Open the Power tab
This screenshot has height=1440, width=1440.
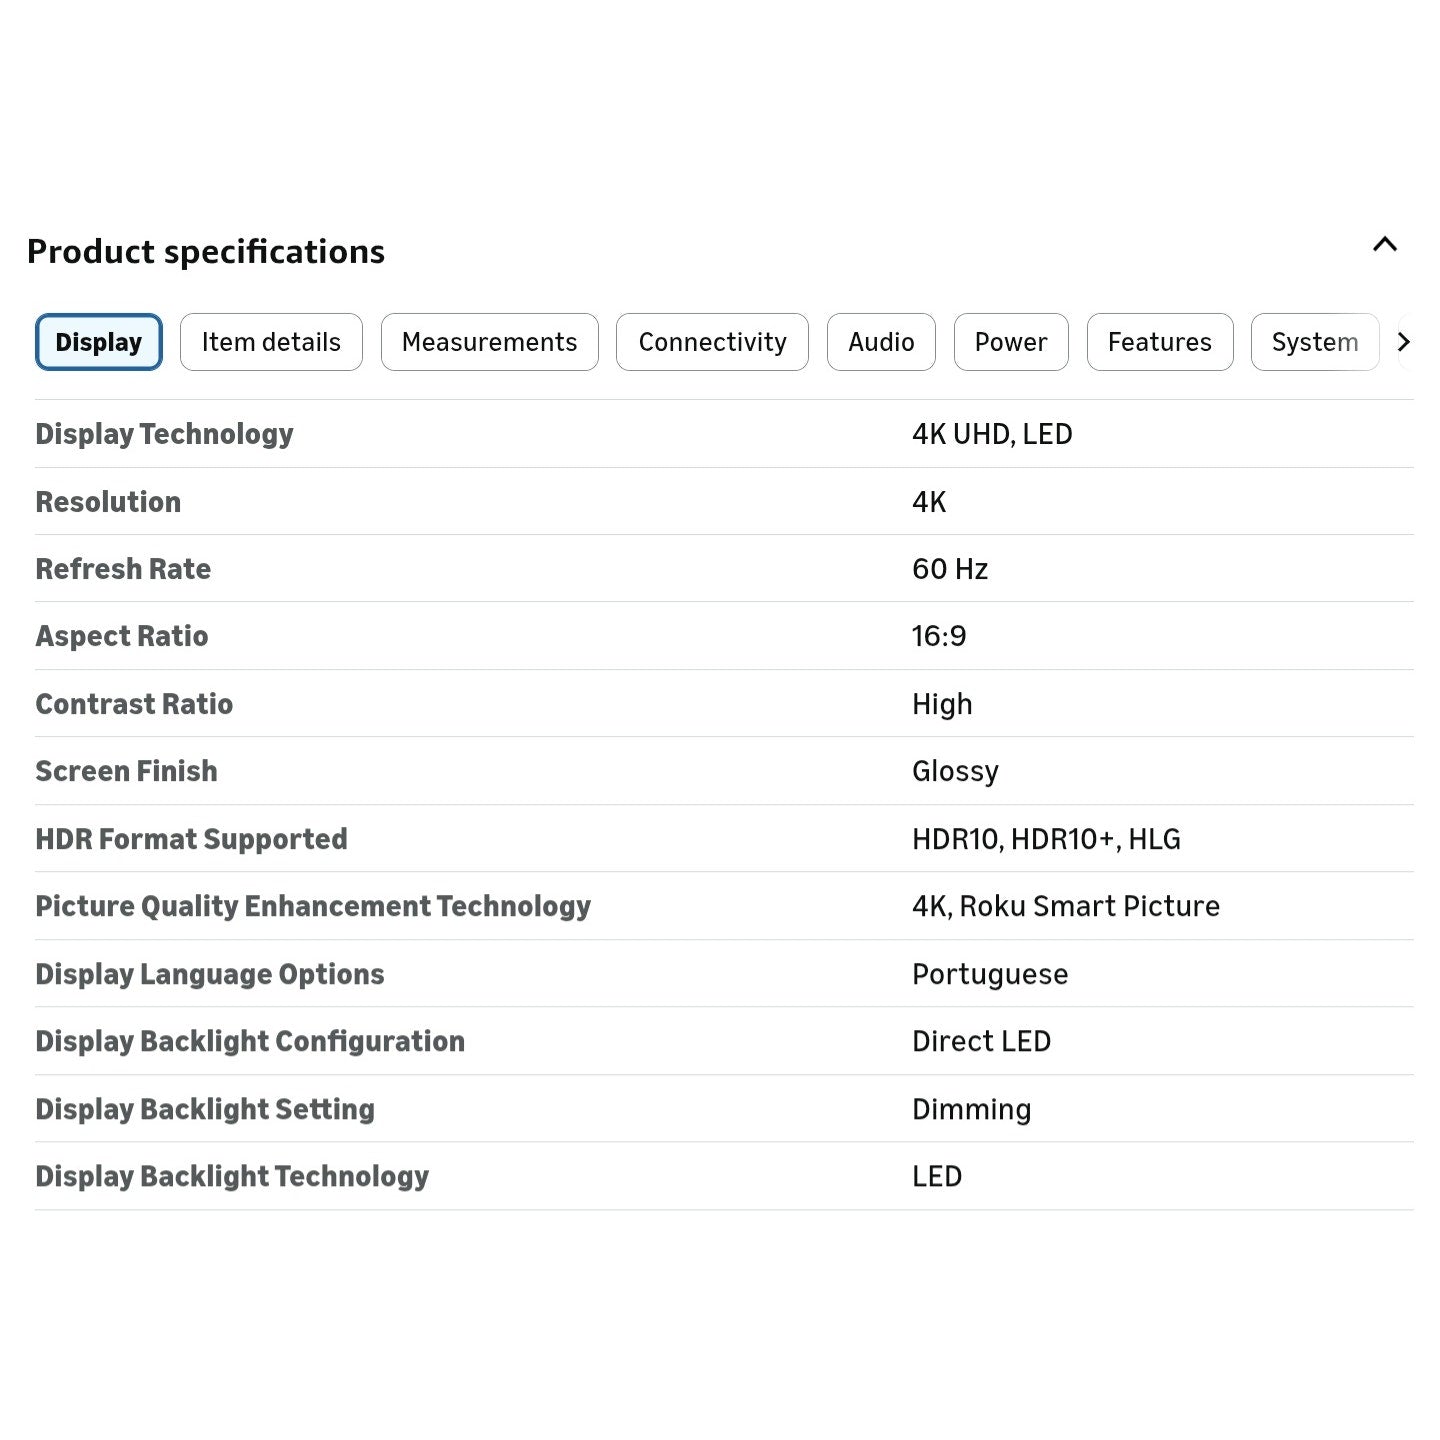[1010, 342]
